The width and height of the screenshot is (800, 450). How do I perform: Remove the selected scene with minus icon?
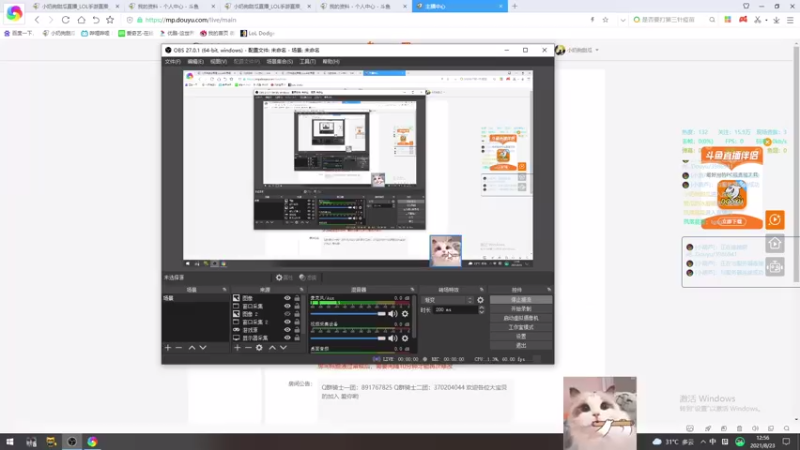coord(179,347)
